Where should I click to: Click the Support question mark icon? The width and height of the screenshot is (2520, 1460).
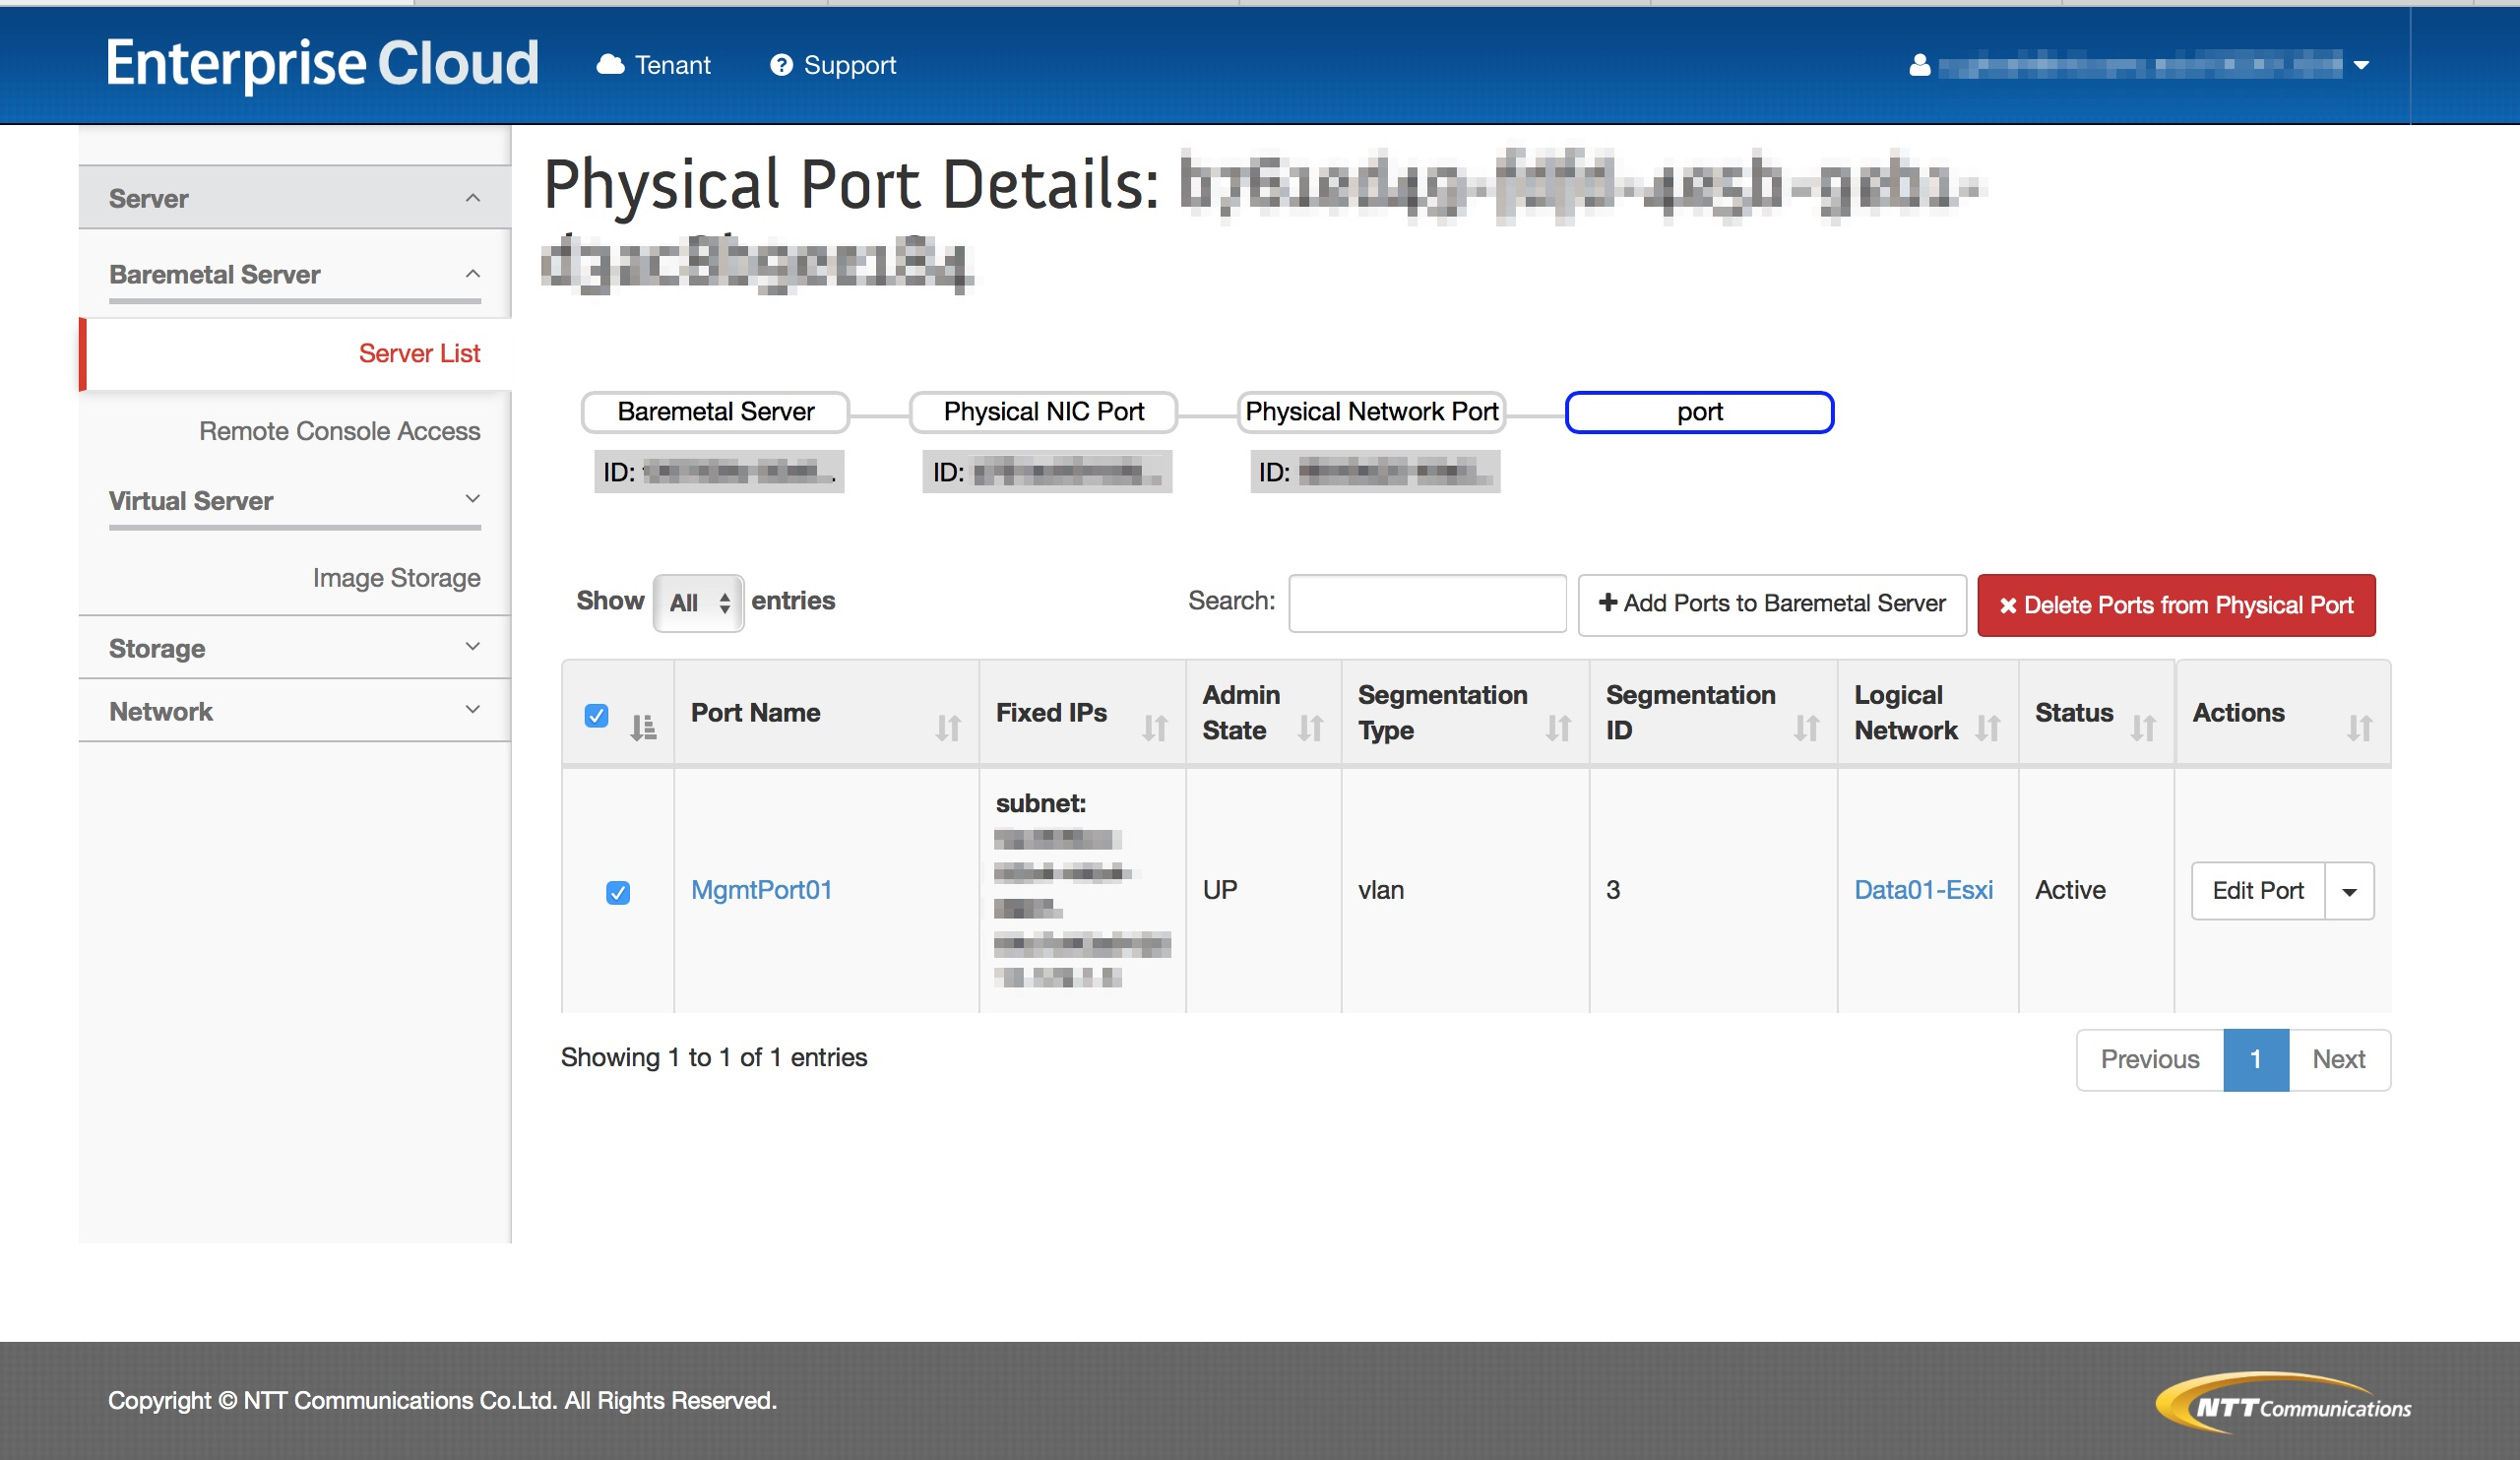[x=781, y=65]
